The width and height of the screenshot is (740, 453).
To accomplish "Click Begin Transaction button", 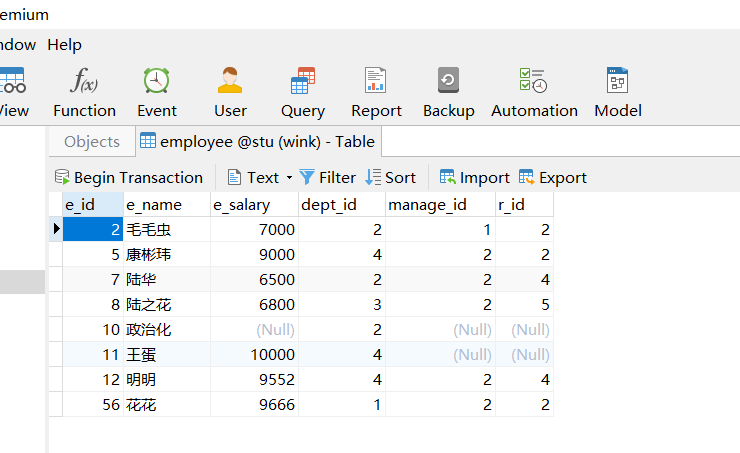I will [x=129, y=177].
